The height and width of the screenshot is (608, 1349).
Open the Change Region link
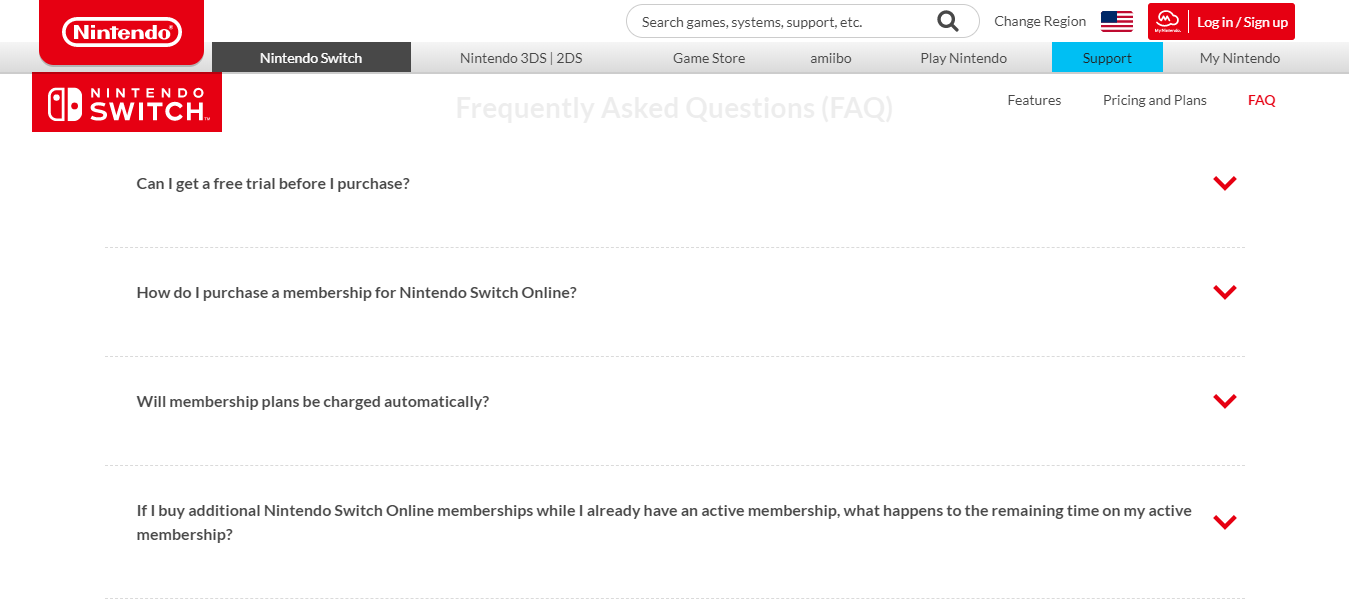pos(1040,21)
